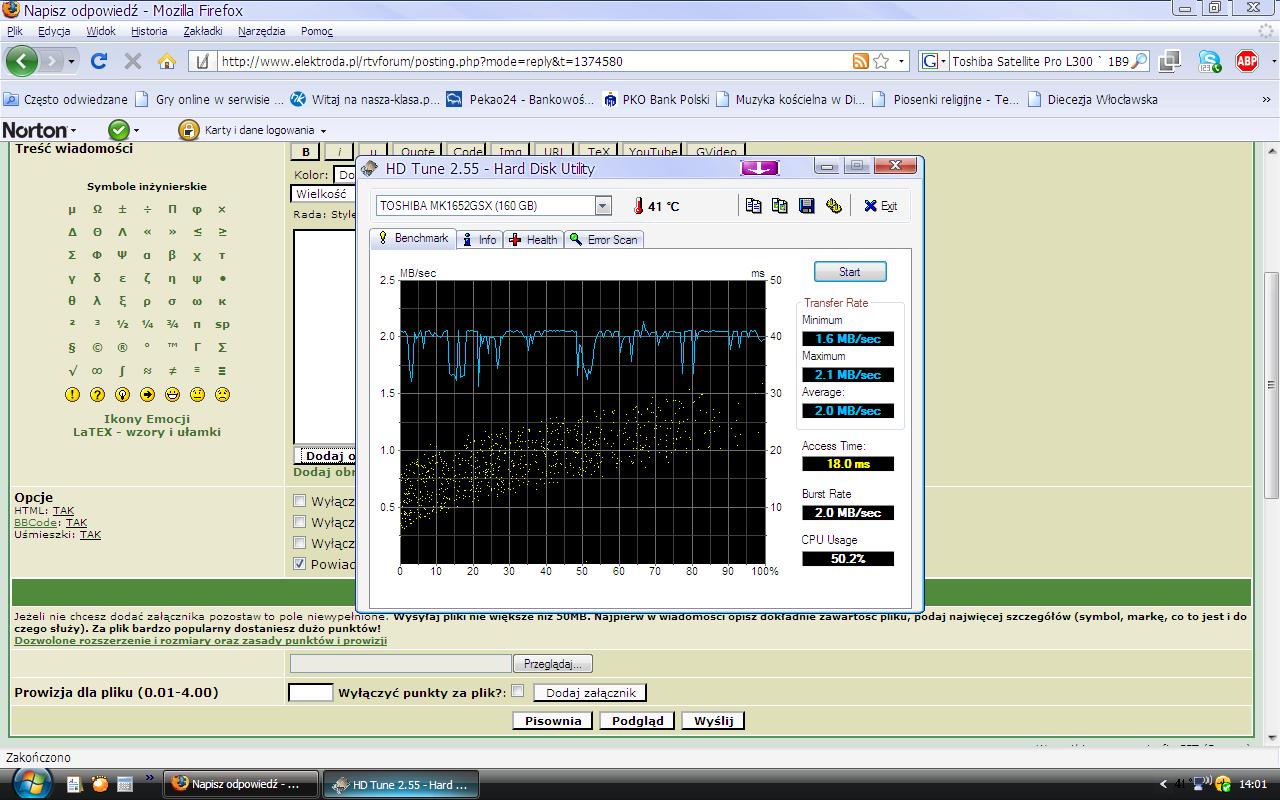
Task: Open HD Tune options tool icon
Action: (x=833, y=206)
